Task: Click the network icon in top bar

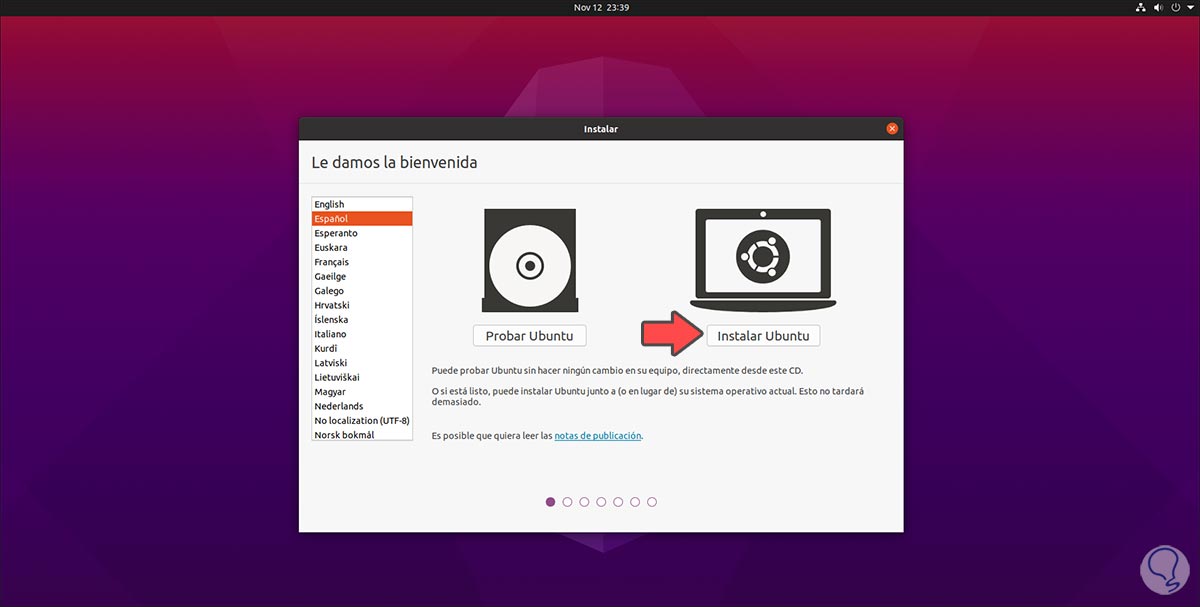Action: point(1143,8)
